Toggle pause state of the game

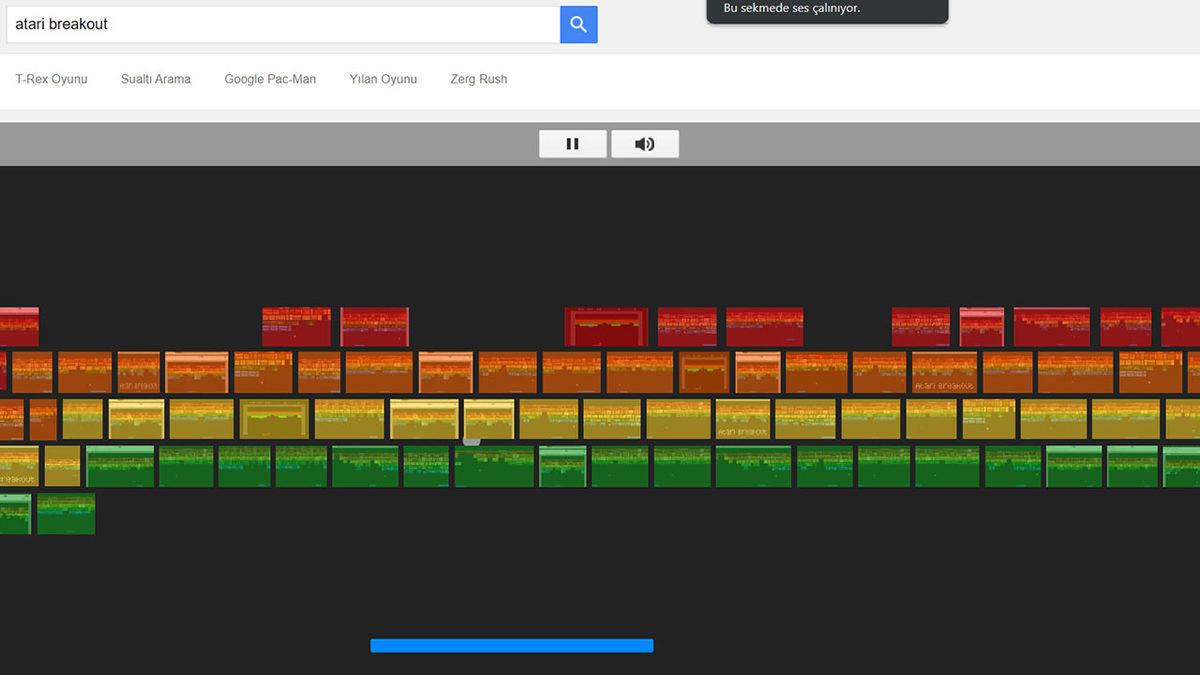pyautogui.click(x=572, y=143)
